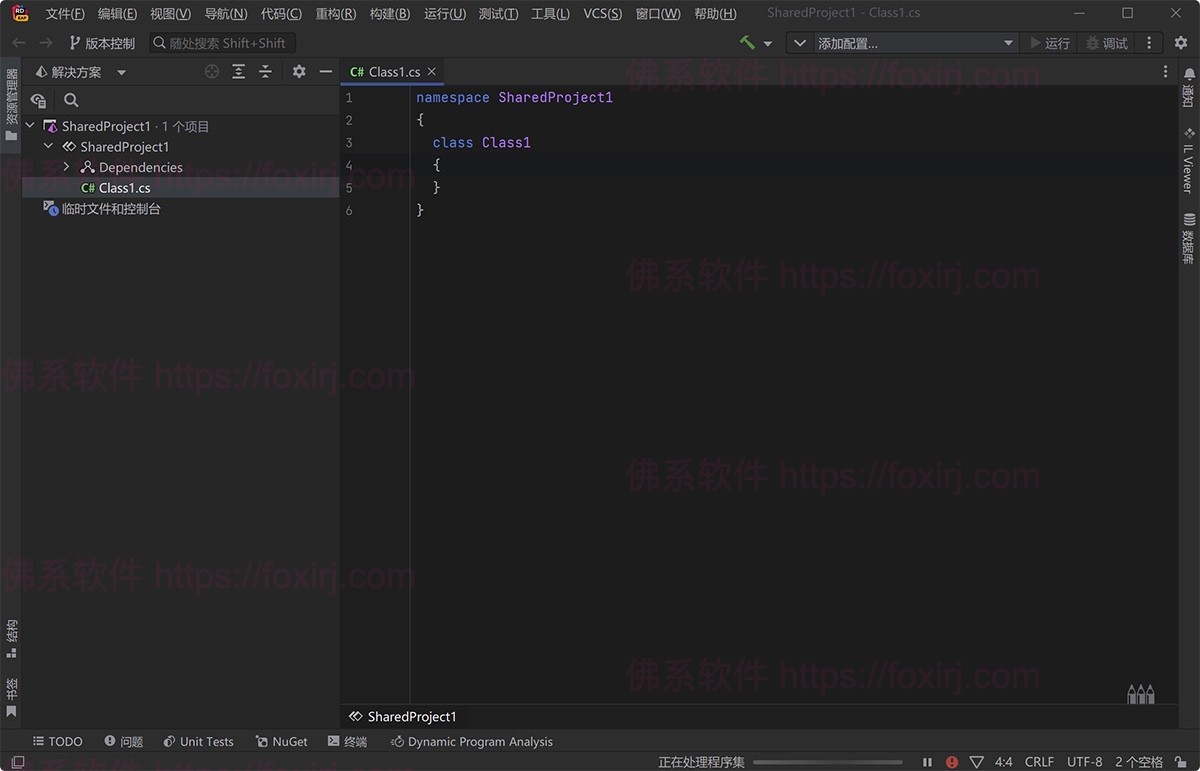Viewport: 1200px width, 771px height.
Task: Expand the Dependencies node
Action: point(66,167)
